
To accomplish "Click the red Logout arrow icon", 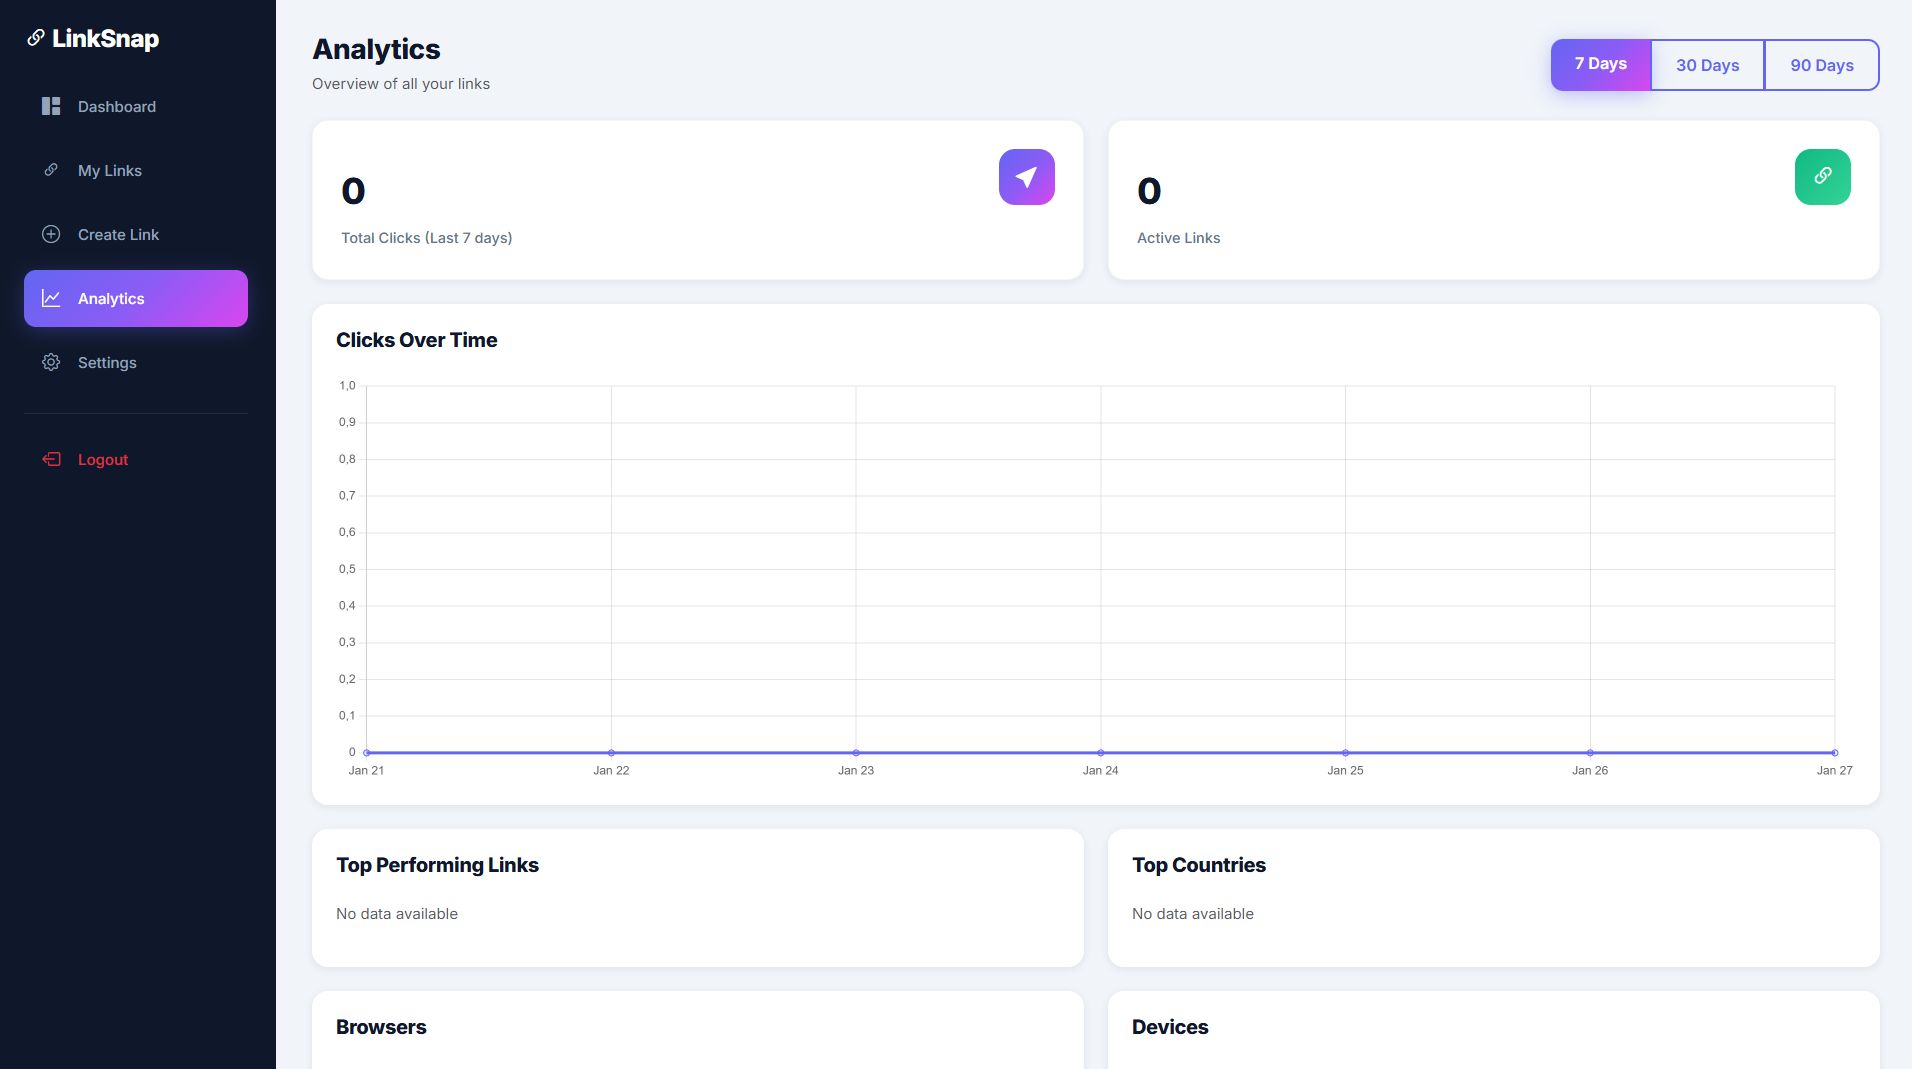I will (x=51, y=459).
